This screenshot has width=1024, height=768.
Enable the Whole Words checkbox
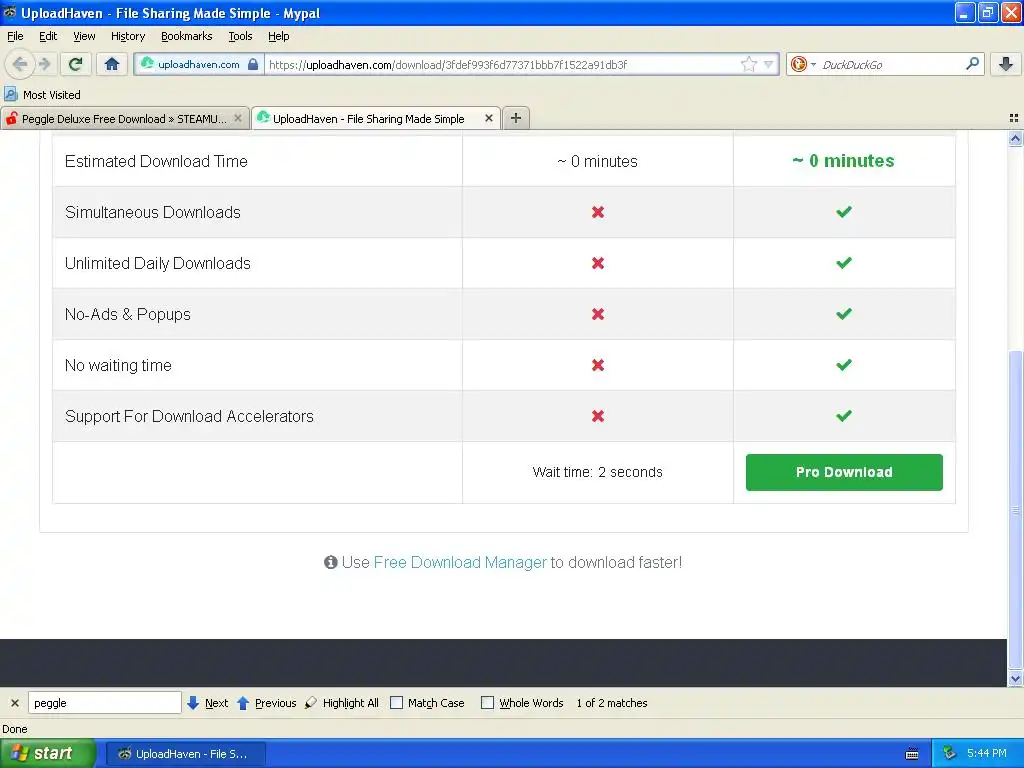coord(487,703)
